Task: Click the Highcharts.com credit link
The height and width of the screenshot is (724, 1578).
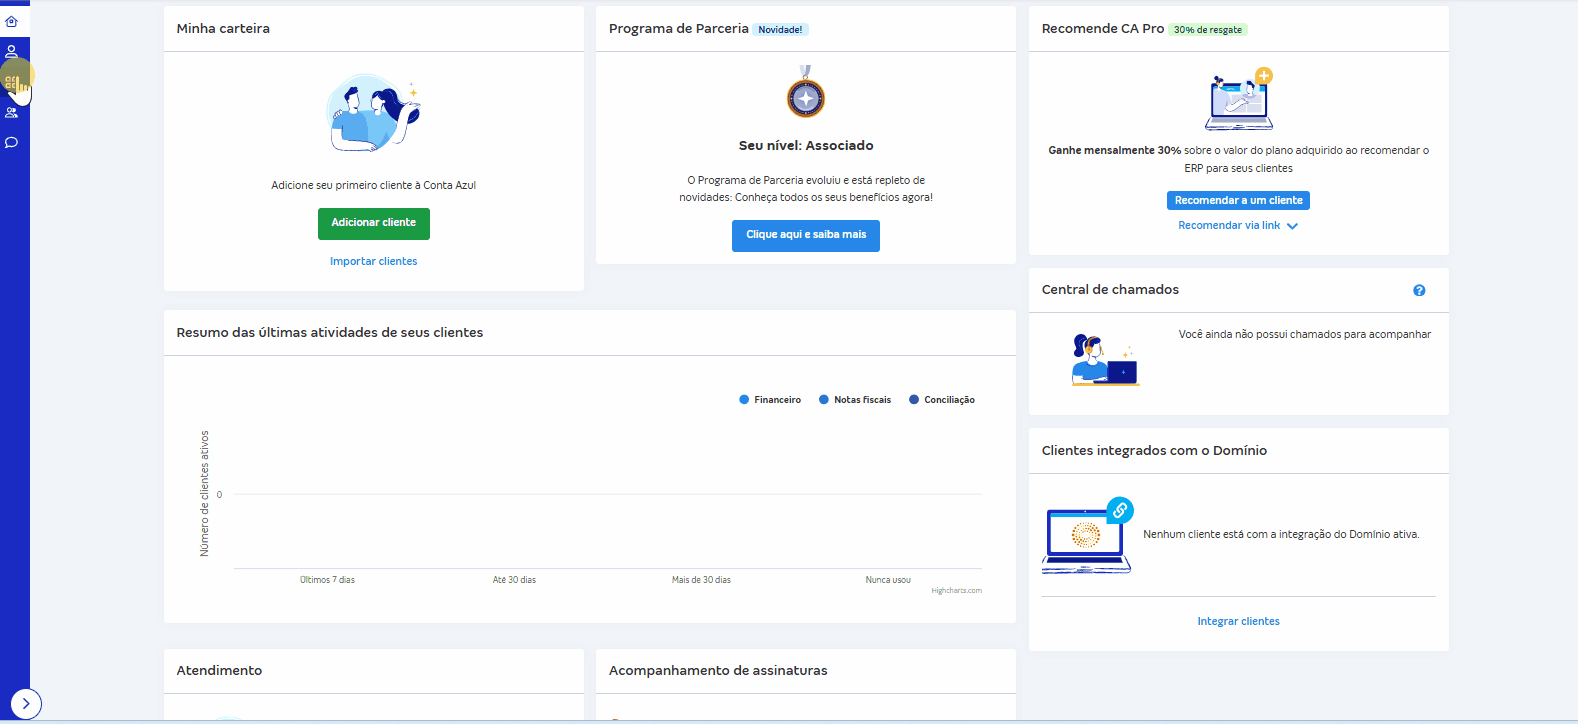Action: coord(956,590)
